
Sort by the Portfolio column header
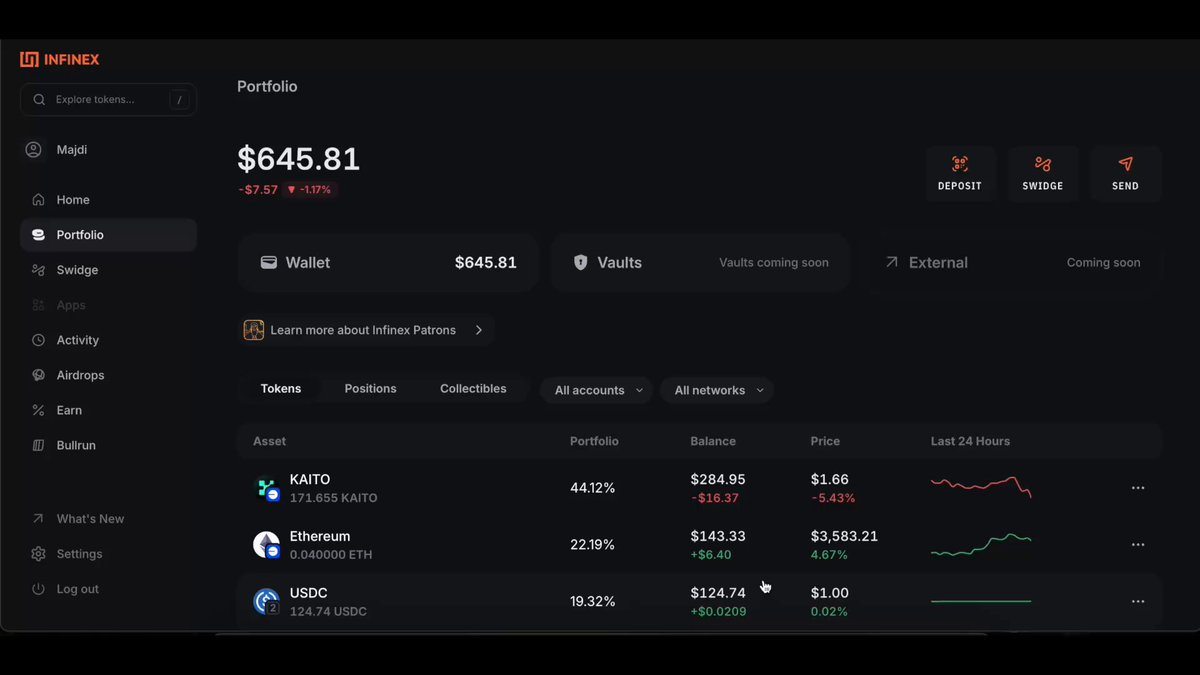tap(594, 441)
